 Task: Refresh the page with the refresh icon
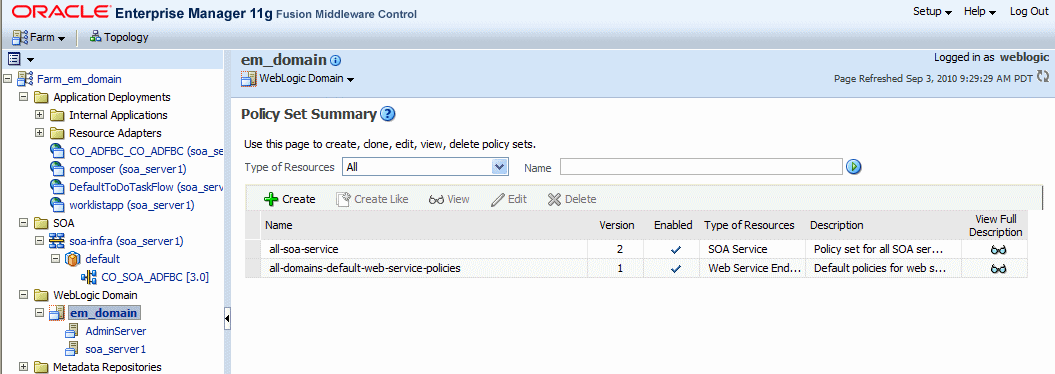pyautogui.click(x=1043, y=77)
